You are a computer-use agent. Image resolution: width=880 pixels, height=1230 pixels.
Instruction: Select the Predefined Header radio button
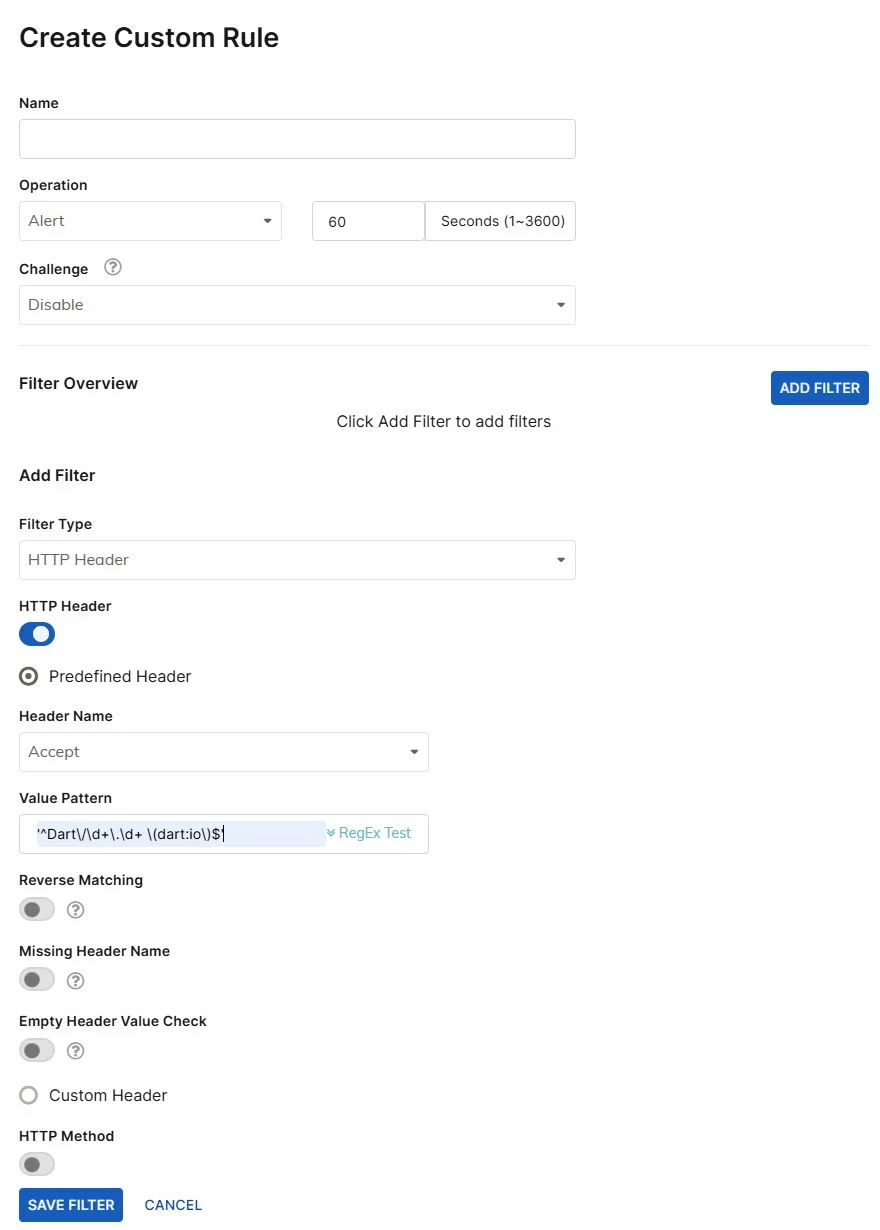pos(29,677)
